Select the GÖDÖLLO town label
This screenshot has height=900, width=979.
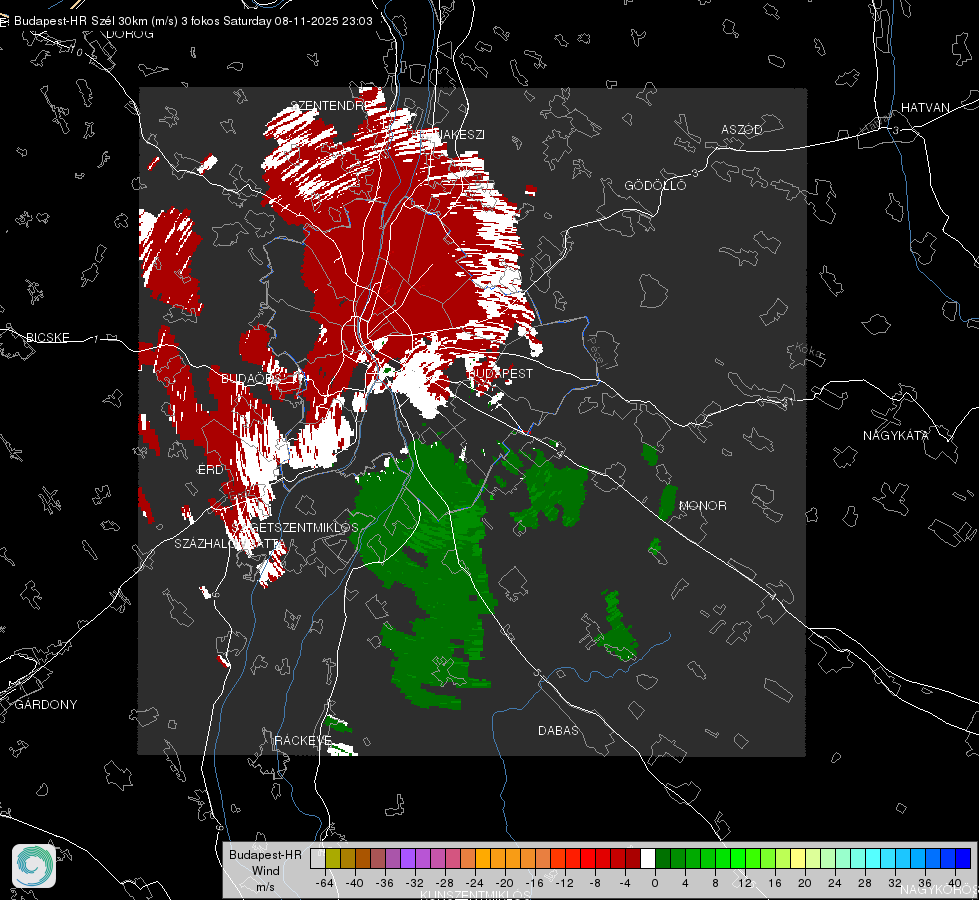655,185
